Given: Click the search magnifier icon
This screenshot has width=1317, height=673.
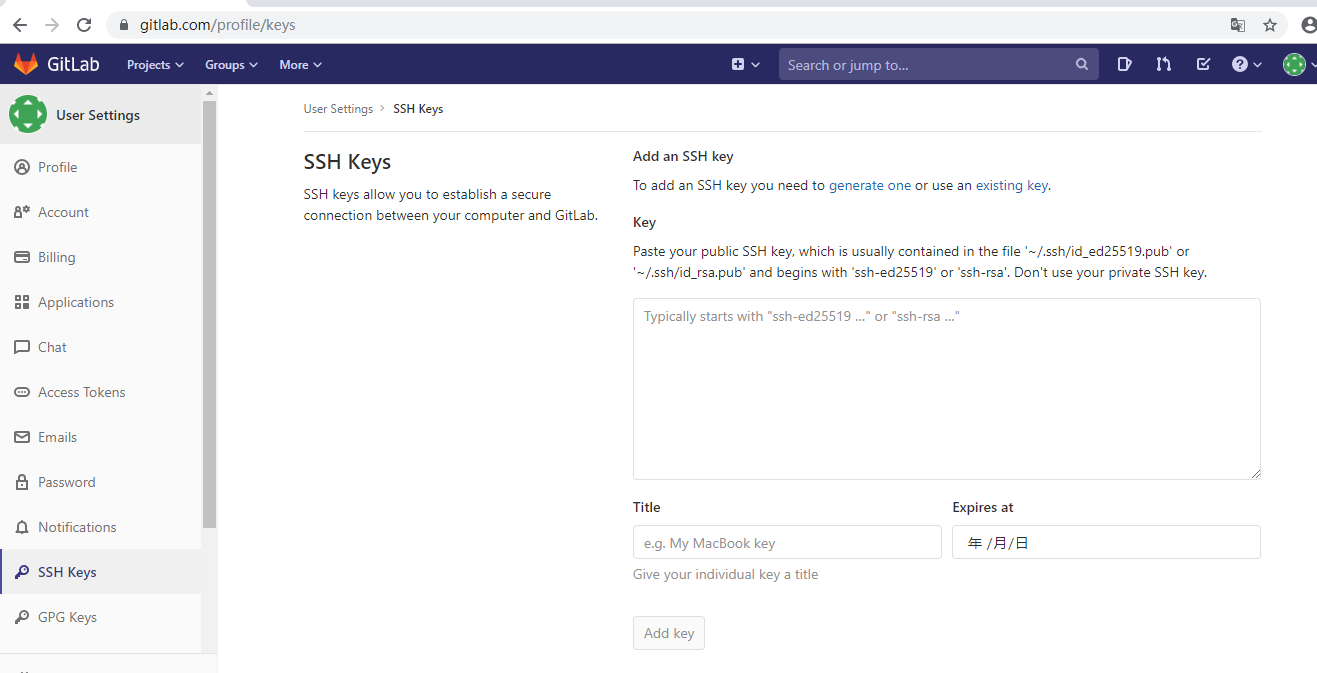Looking at the screenshot, I should pyautogui.click(x=1081, y=64).
